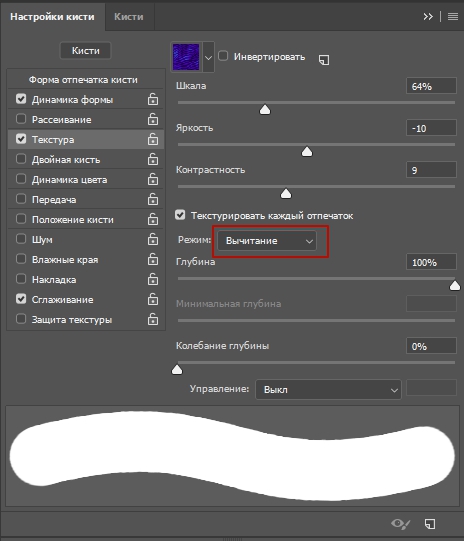Open texture pattern picker arrow
This screenshot has width=464, height=541.
point(208,57)
